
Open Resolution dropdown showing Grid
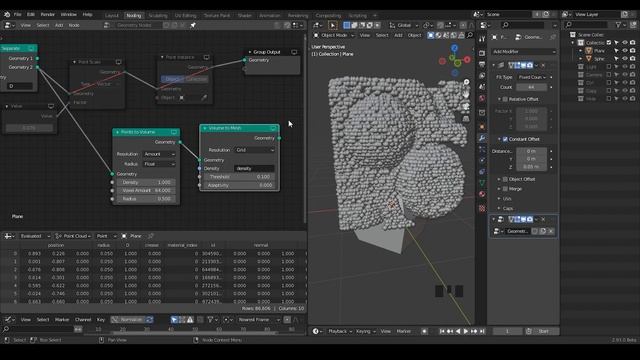[x=255, y=150]
